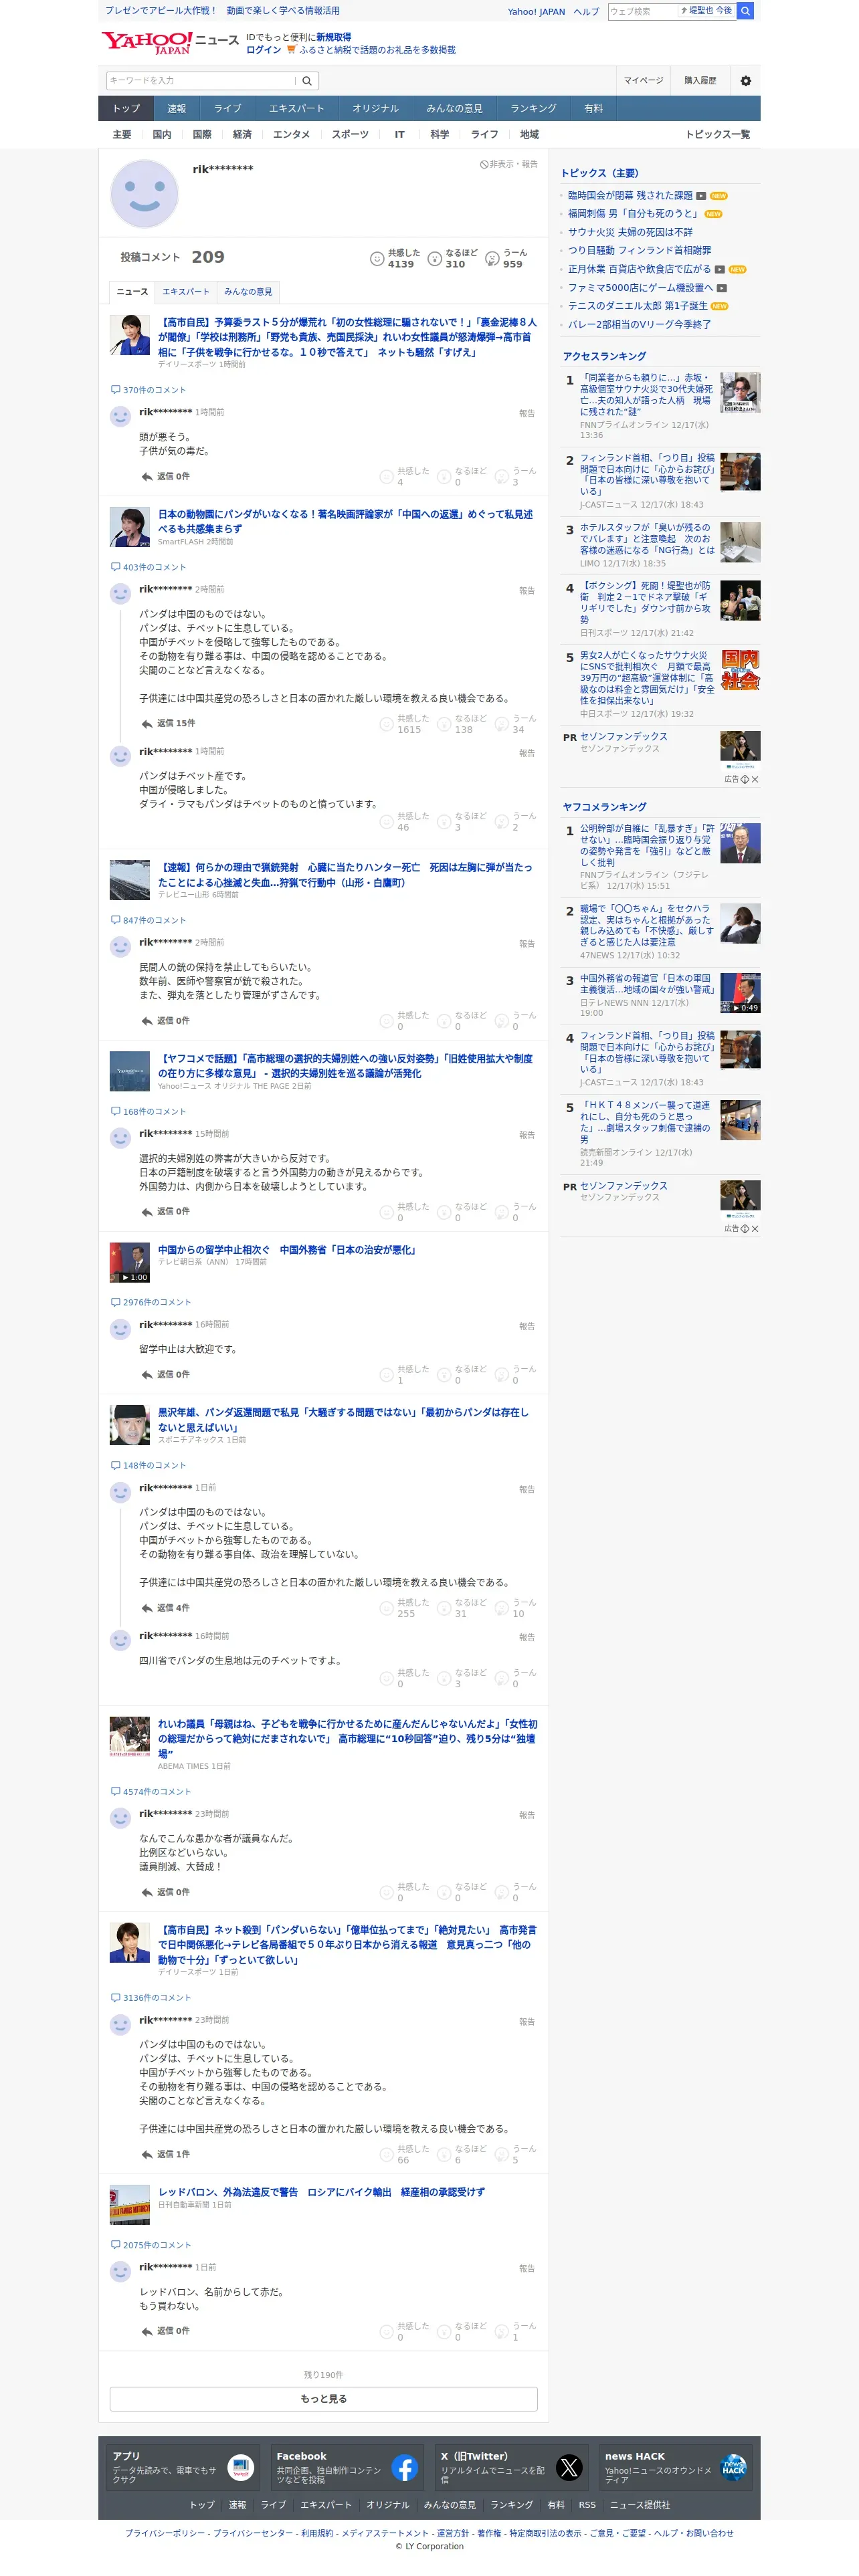Viewport: 859px width, 2576px height.
Task: Open access ranking item ホテルスタッフが「臭いが残るので
Action: pos(647,539)
